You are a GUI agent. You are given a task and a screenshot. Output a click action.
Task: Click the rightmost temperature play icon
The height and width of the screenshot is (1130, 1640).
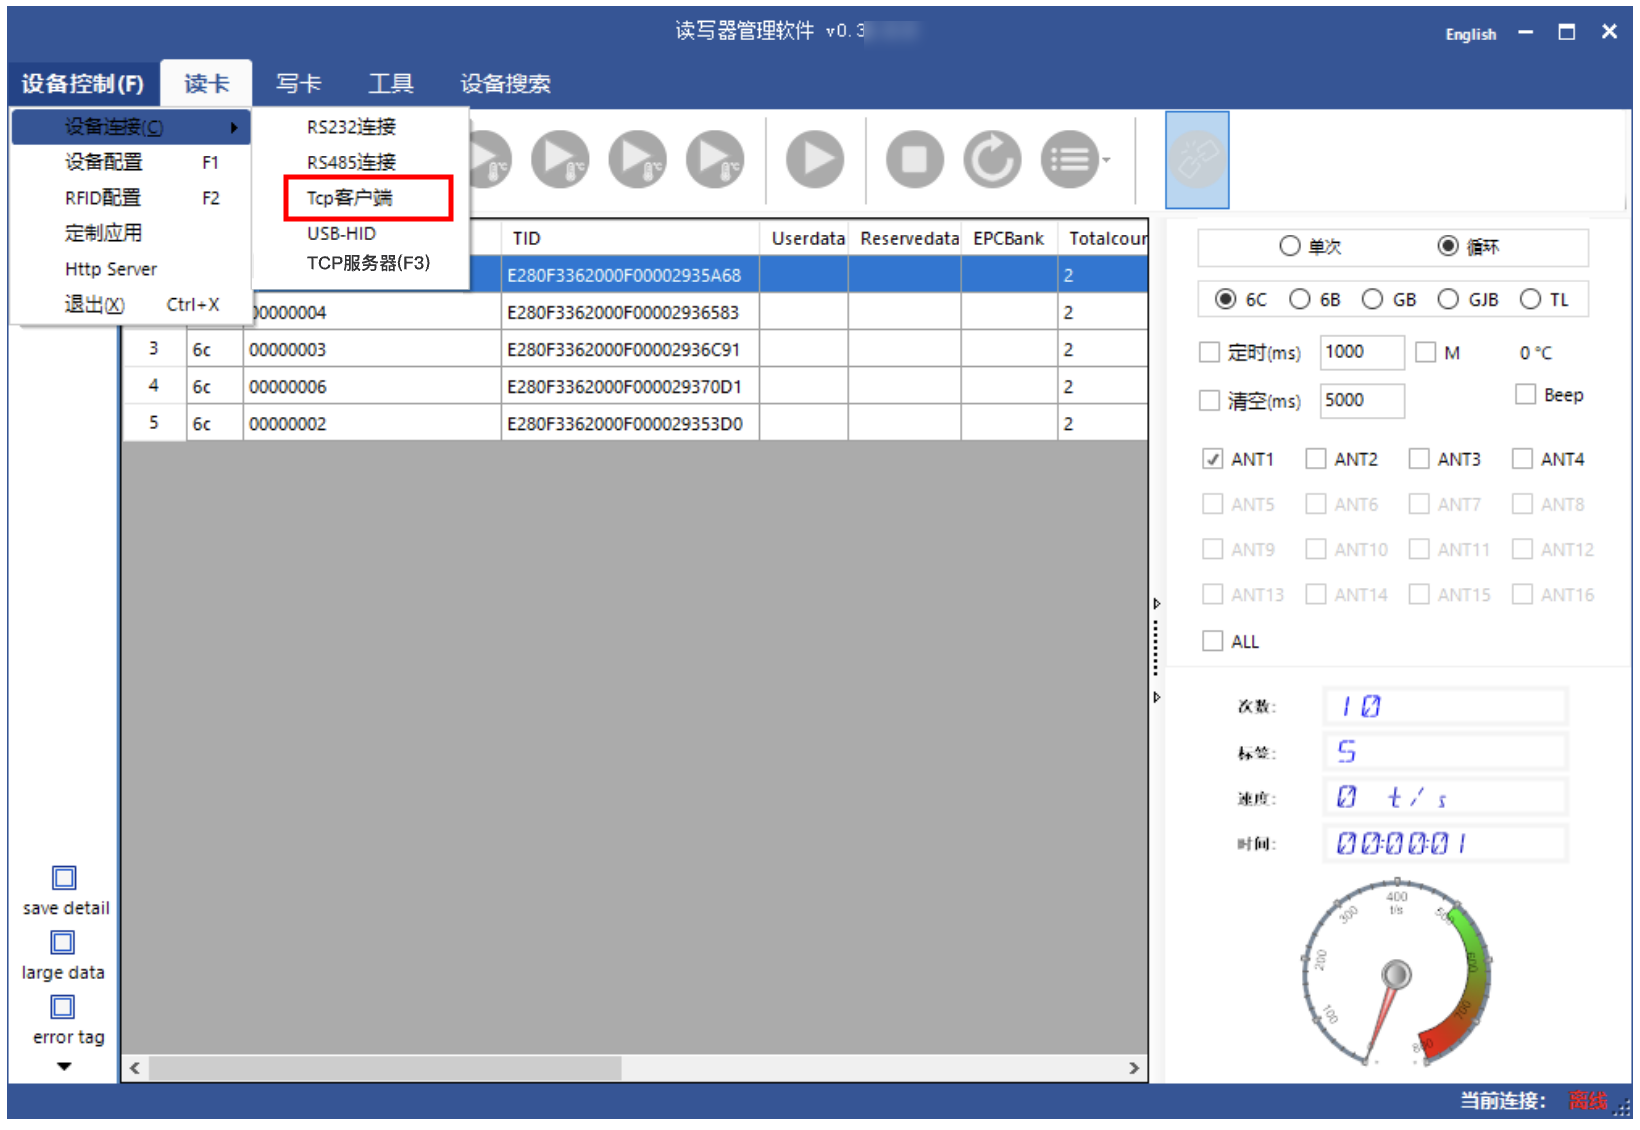714,160
